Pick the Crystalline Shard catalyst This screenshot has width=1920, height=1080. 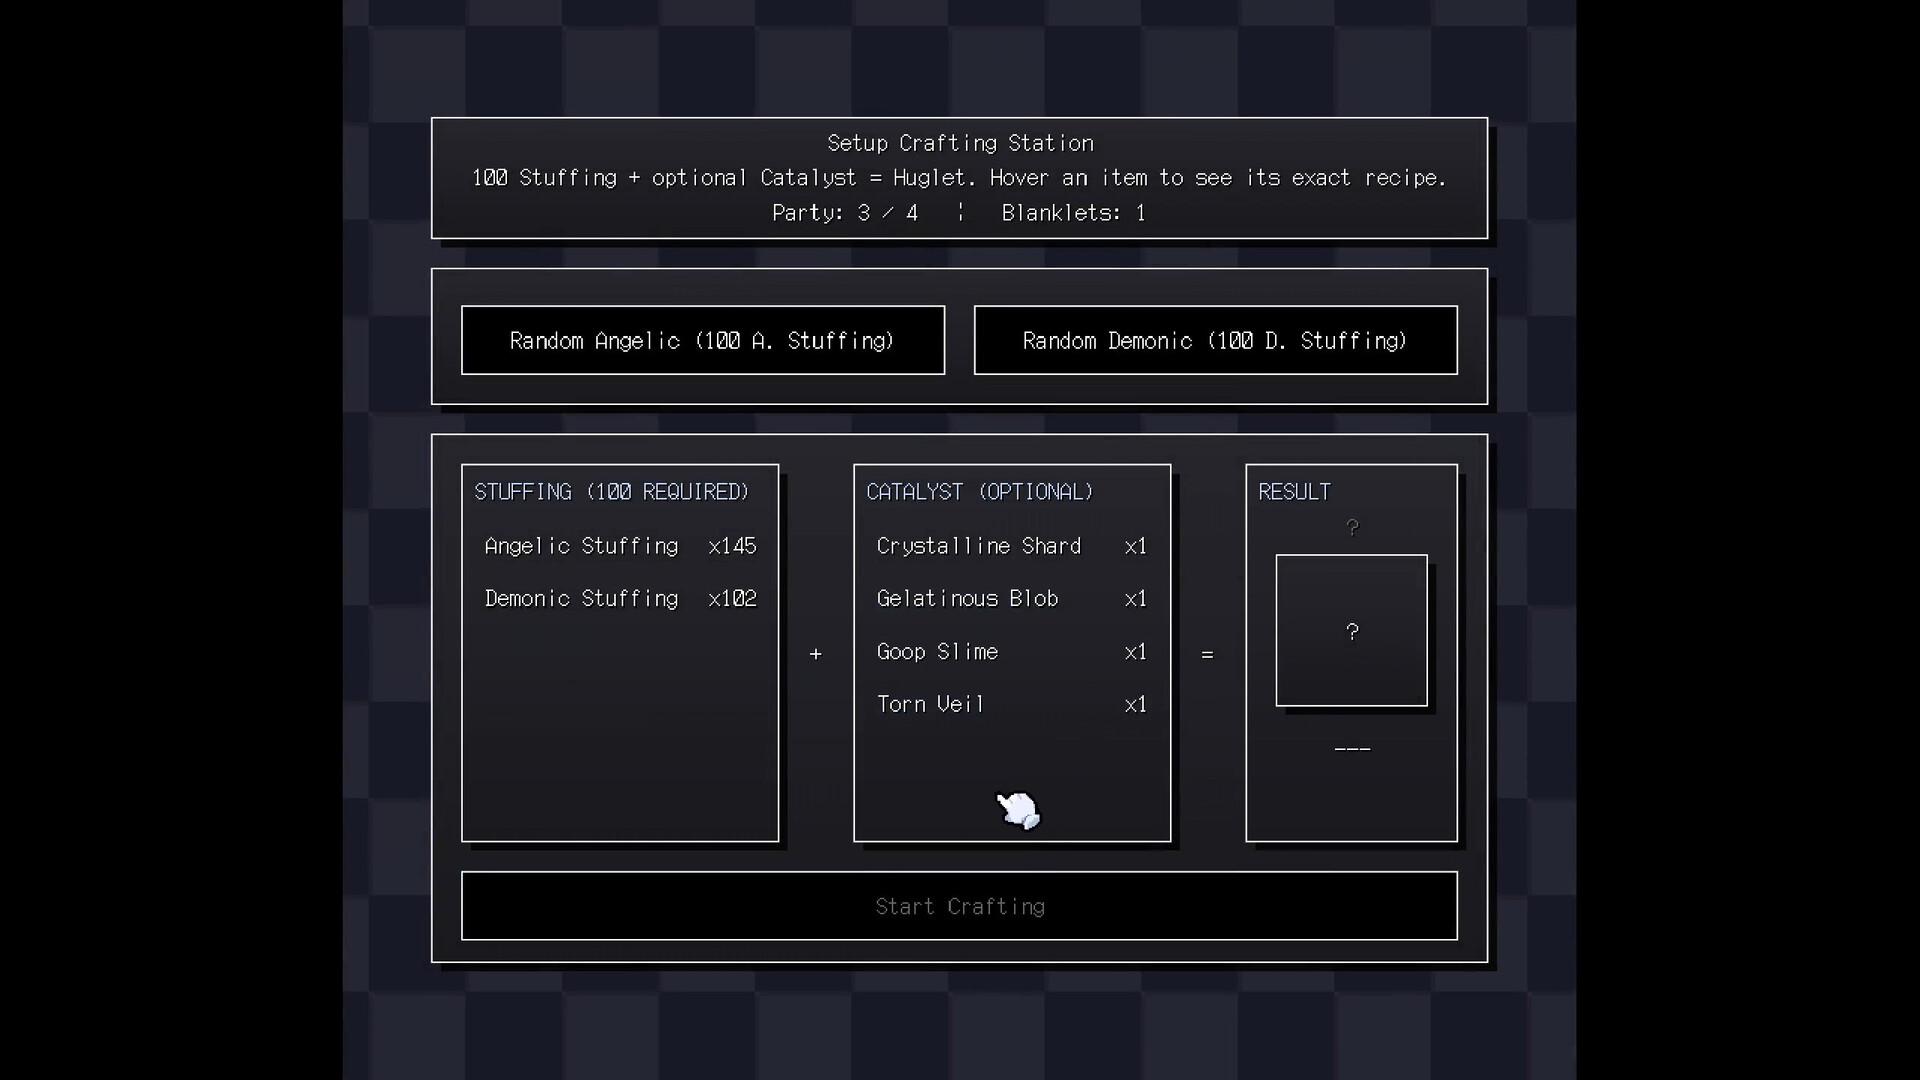click(x=1012, y=546)
